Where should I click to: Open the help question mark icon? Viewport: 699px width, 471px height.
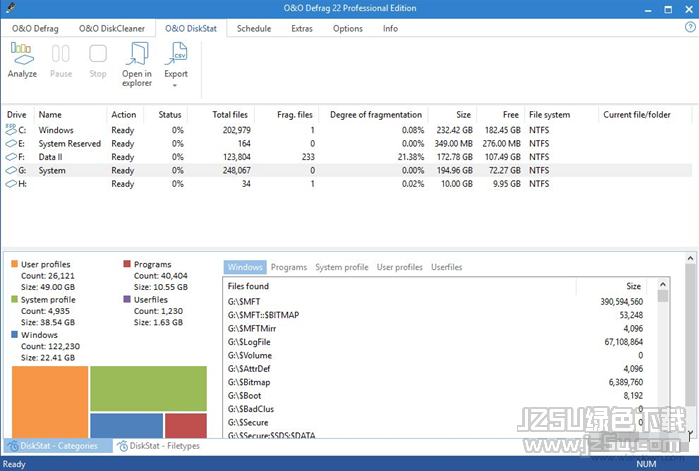pyautogui.click(x=690, y=28)
